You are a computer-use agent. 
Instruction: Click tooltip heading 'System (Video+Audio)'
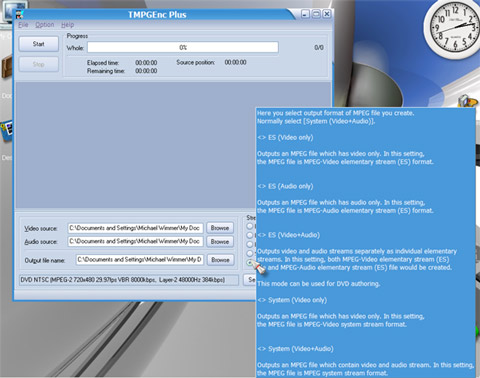tap(301, 349)
